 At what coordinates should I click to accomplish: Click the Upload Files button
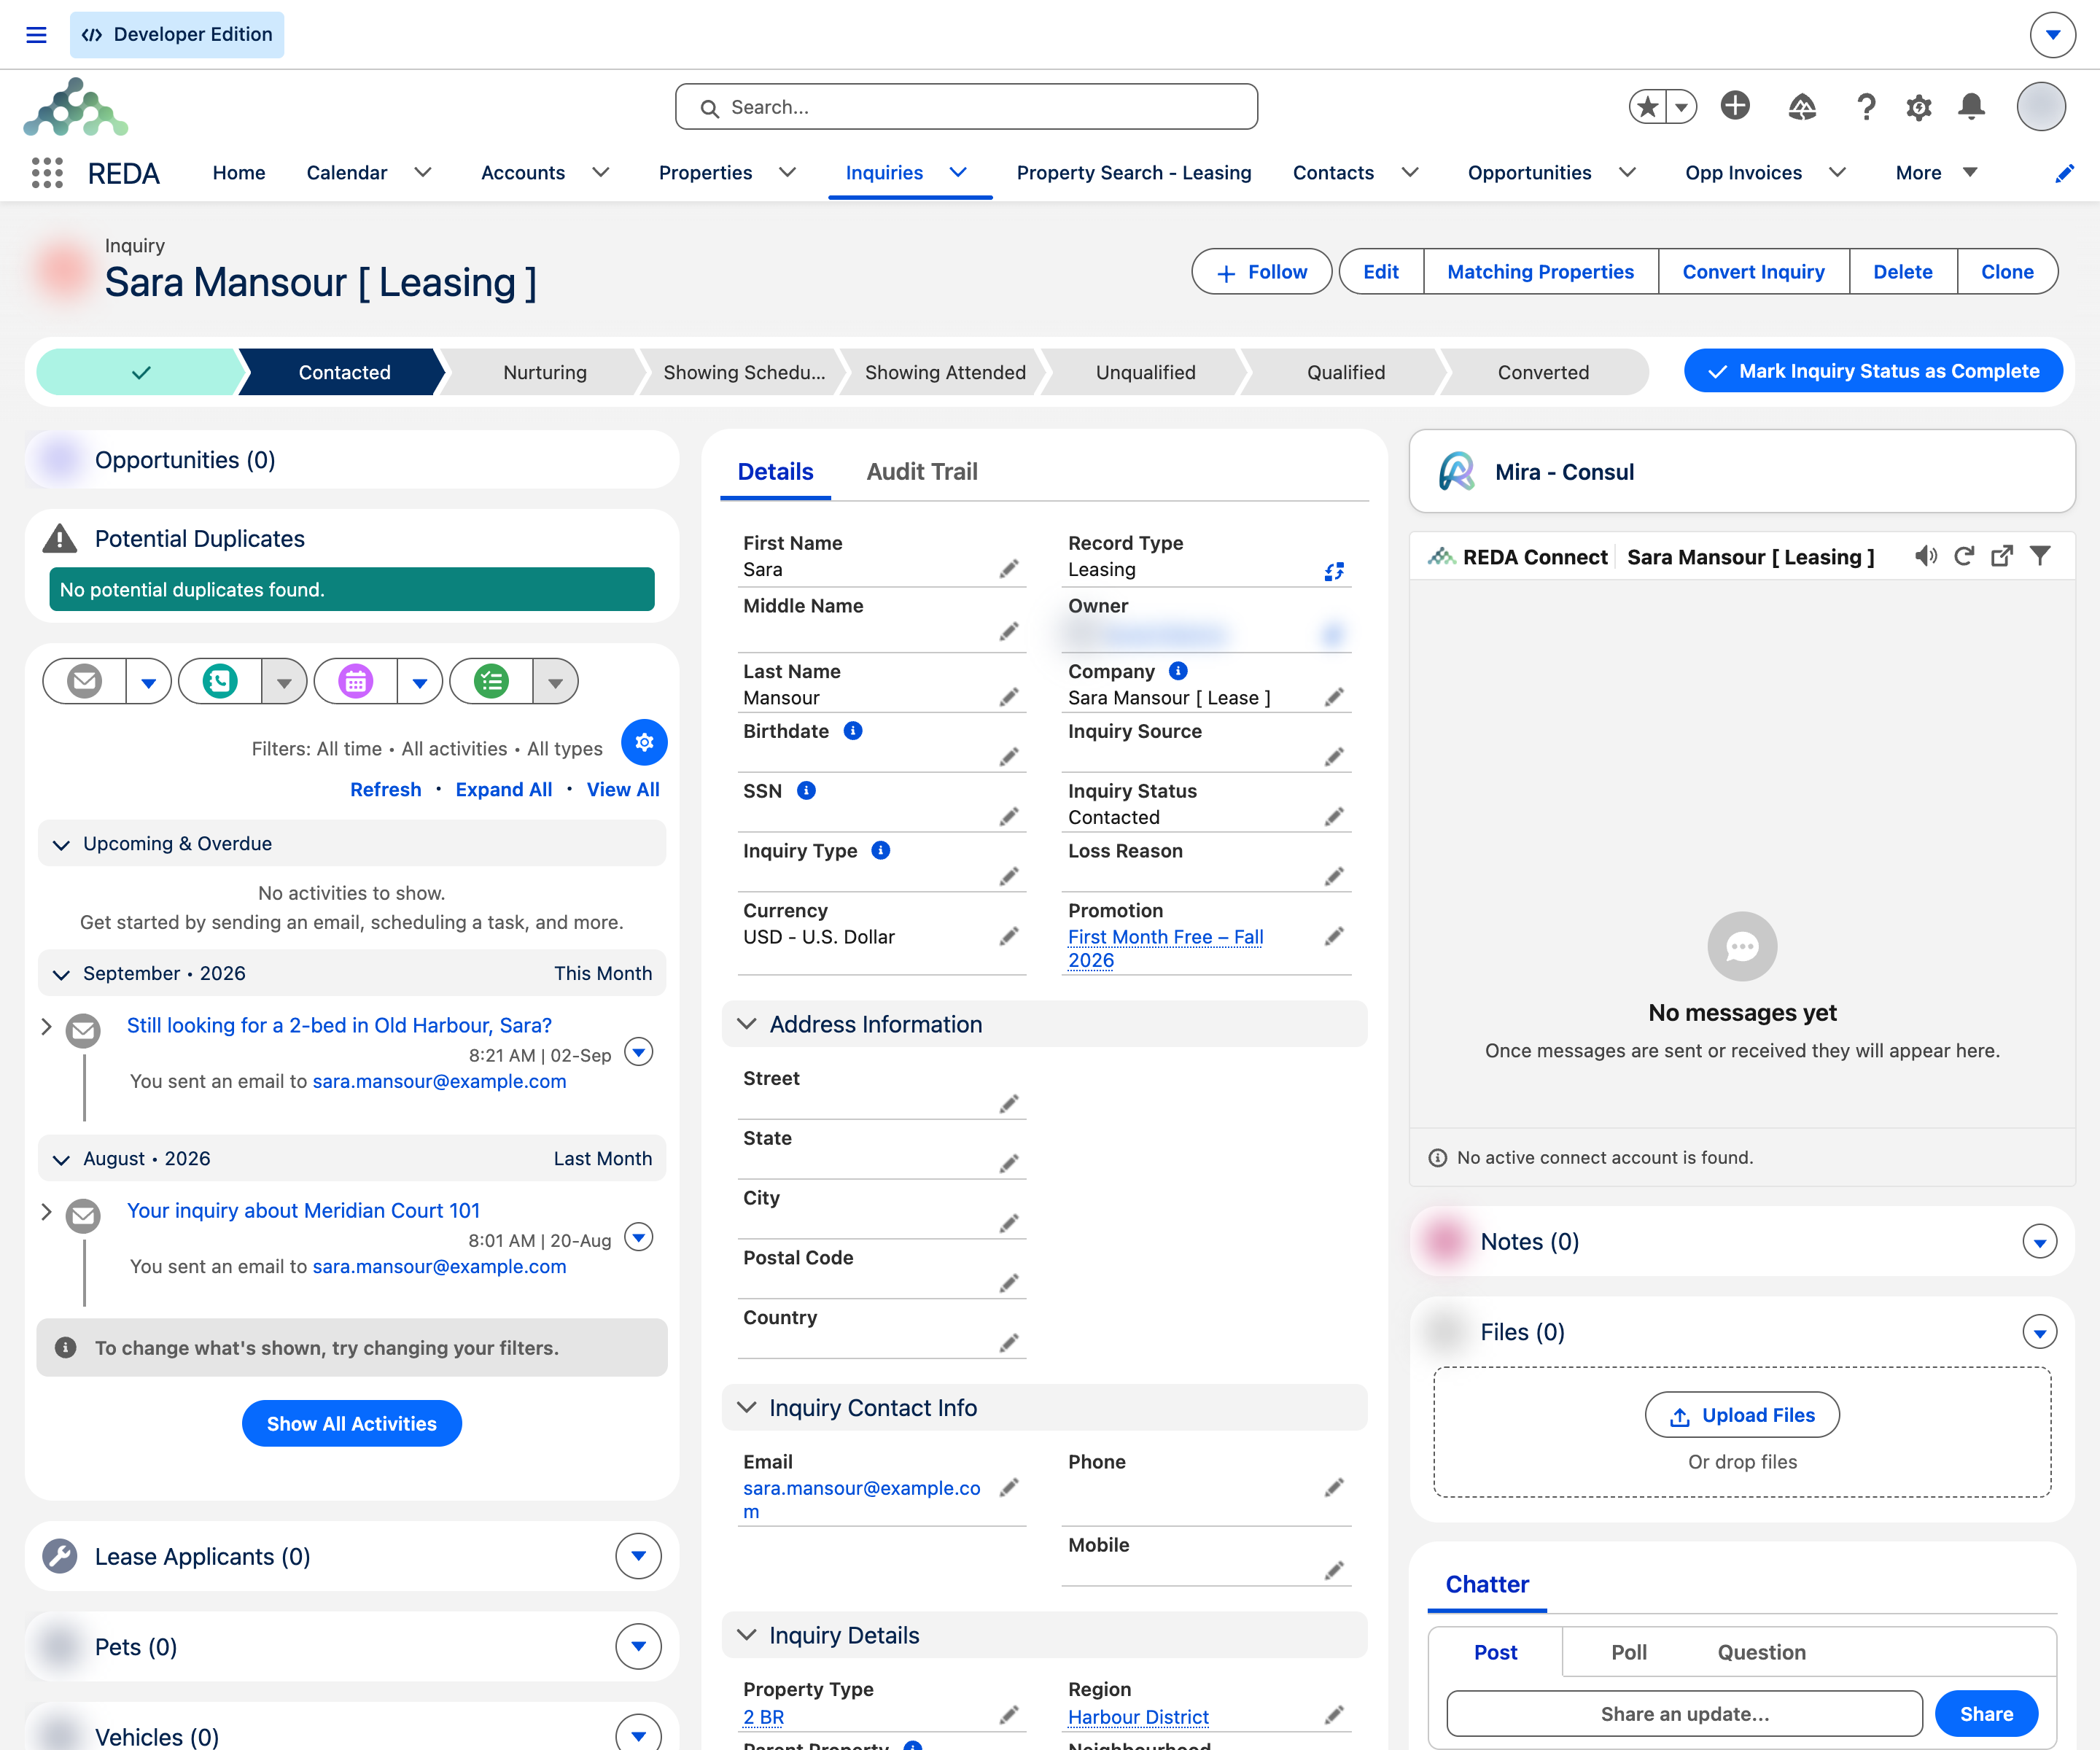click(1742, 1416)
